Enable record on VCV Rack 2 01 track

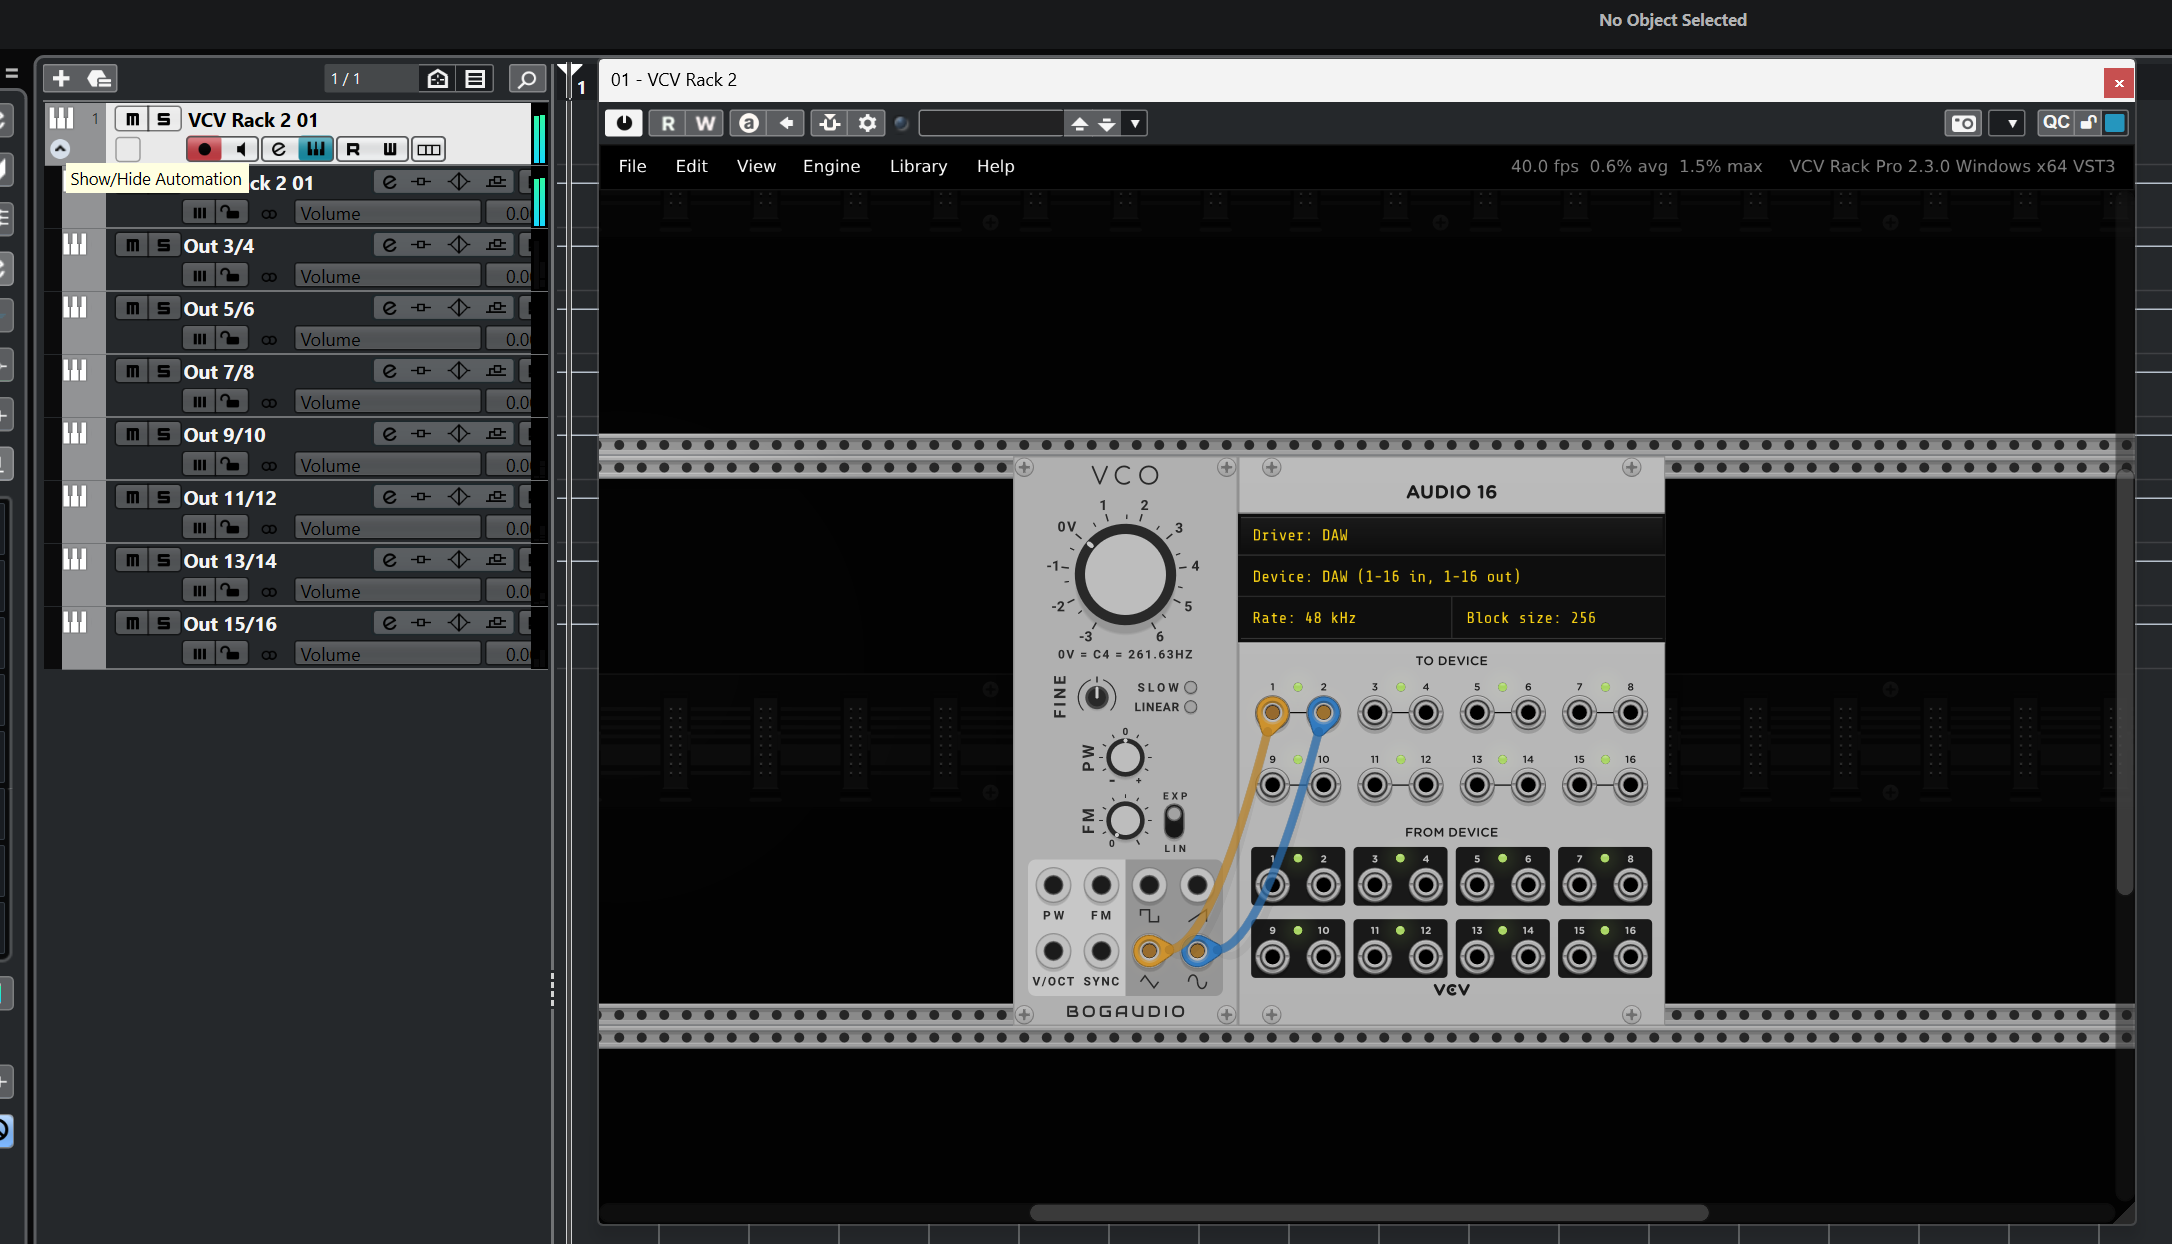pyautogui.click(x=203, y=149)
